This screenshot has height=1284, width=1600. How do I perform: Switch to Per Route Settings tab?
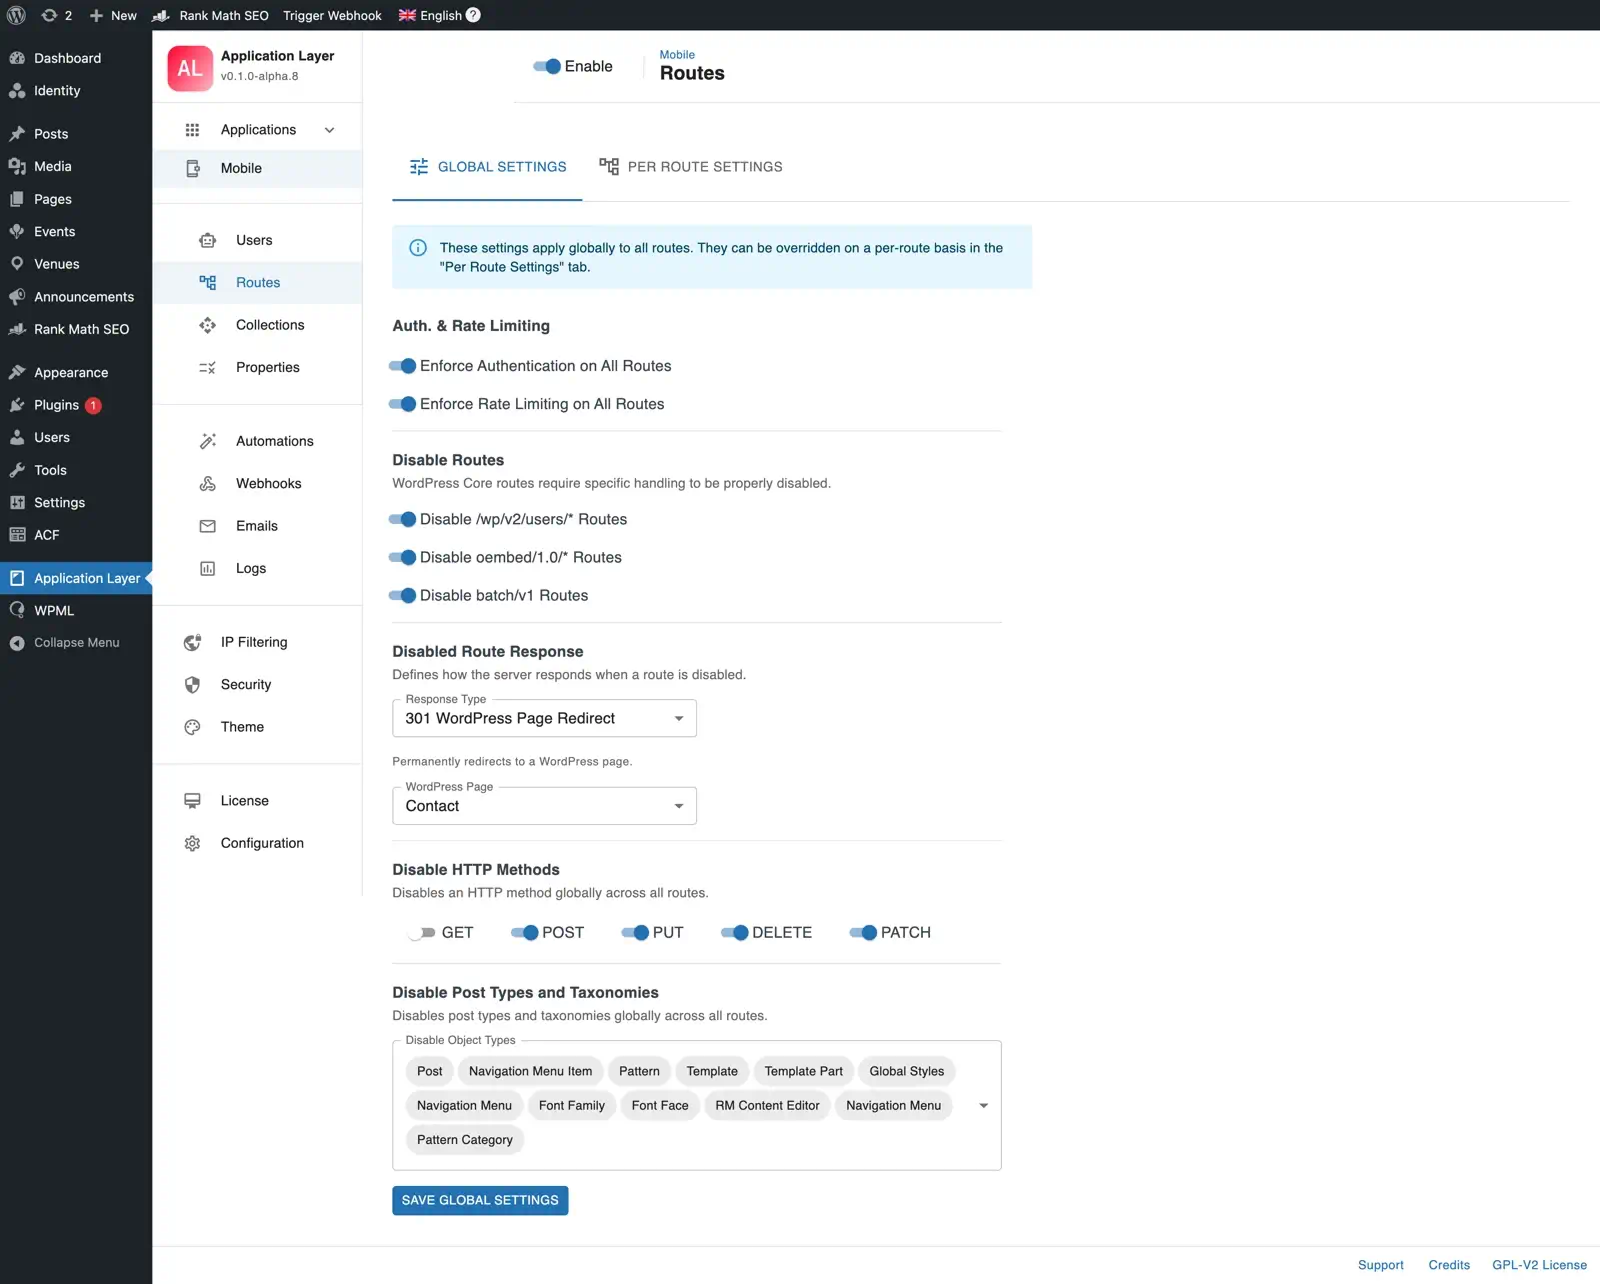pyautogui.click(x=691, y=167)
